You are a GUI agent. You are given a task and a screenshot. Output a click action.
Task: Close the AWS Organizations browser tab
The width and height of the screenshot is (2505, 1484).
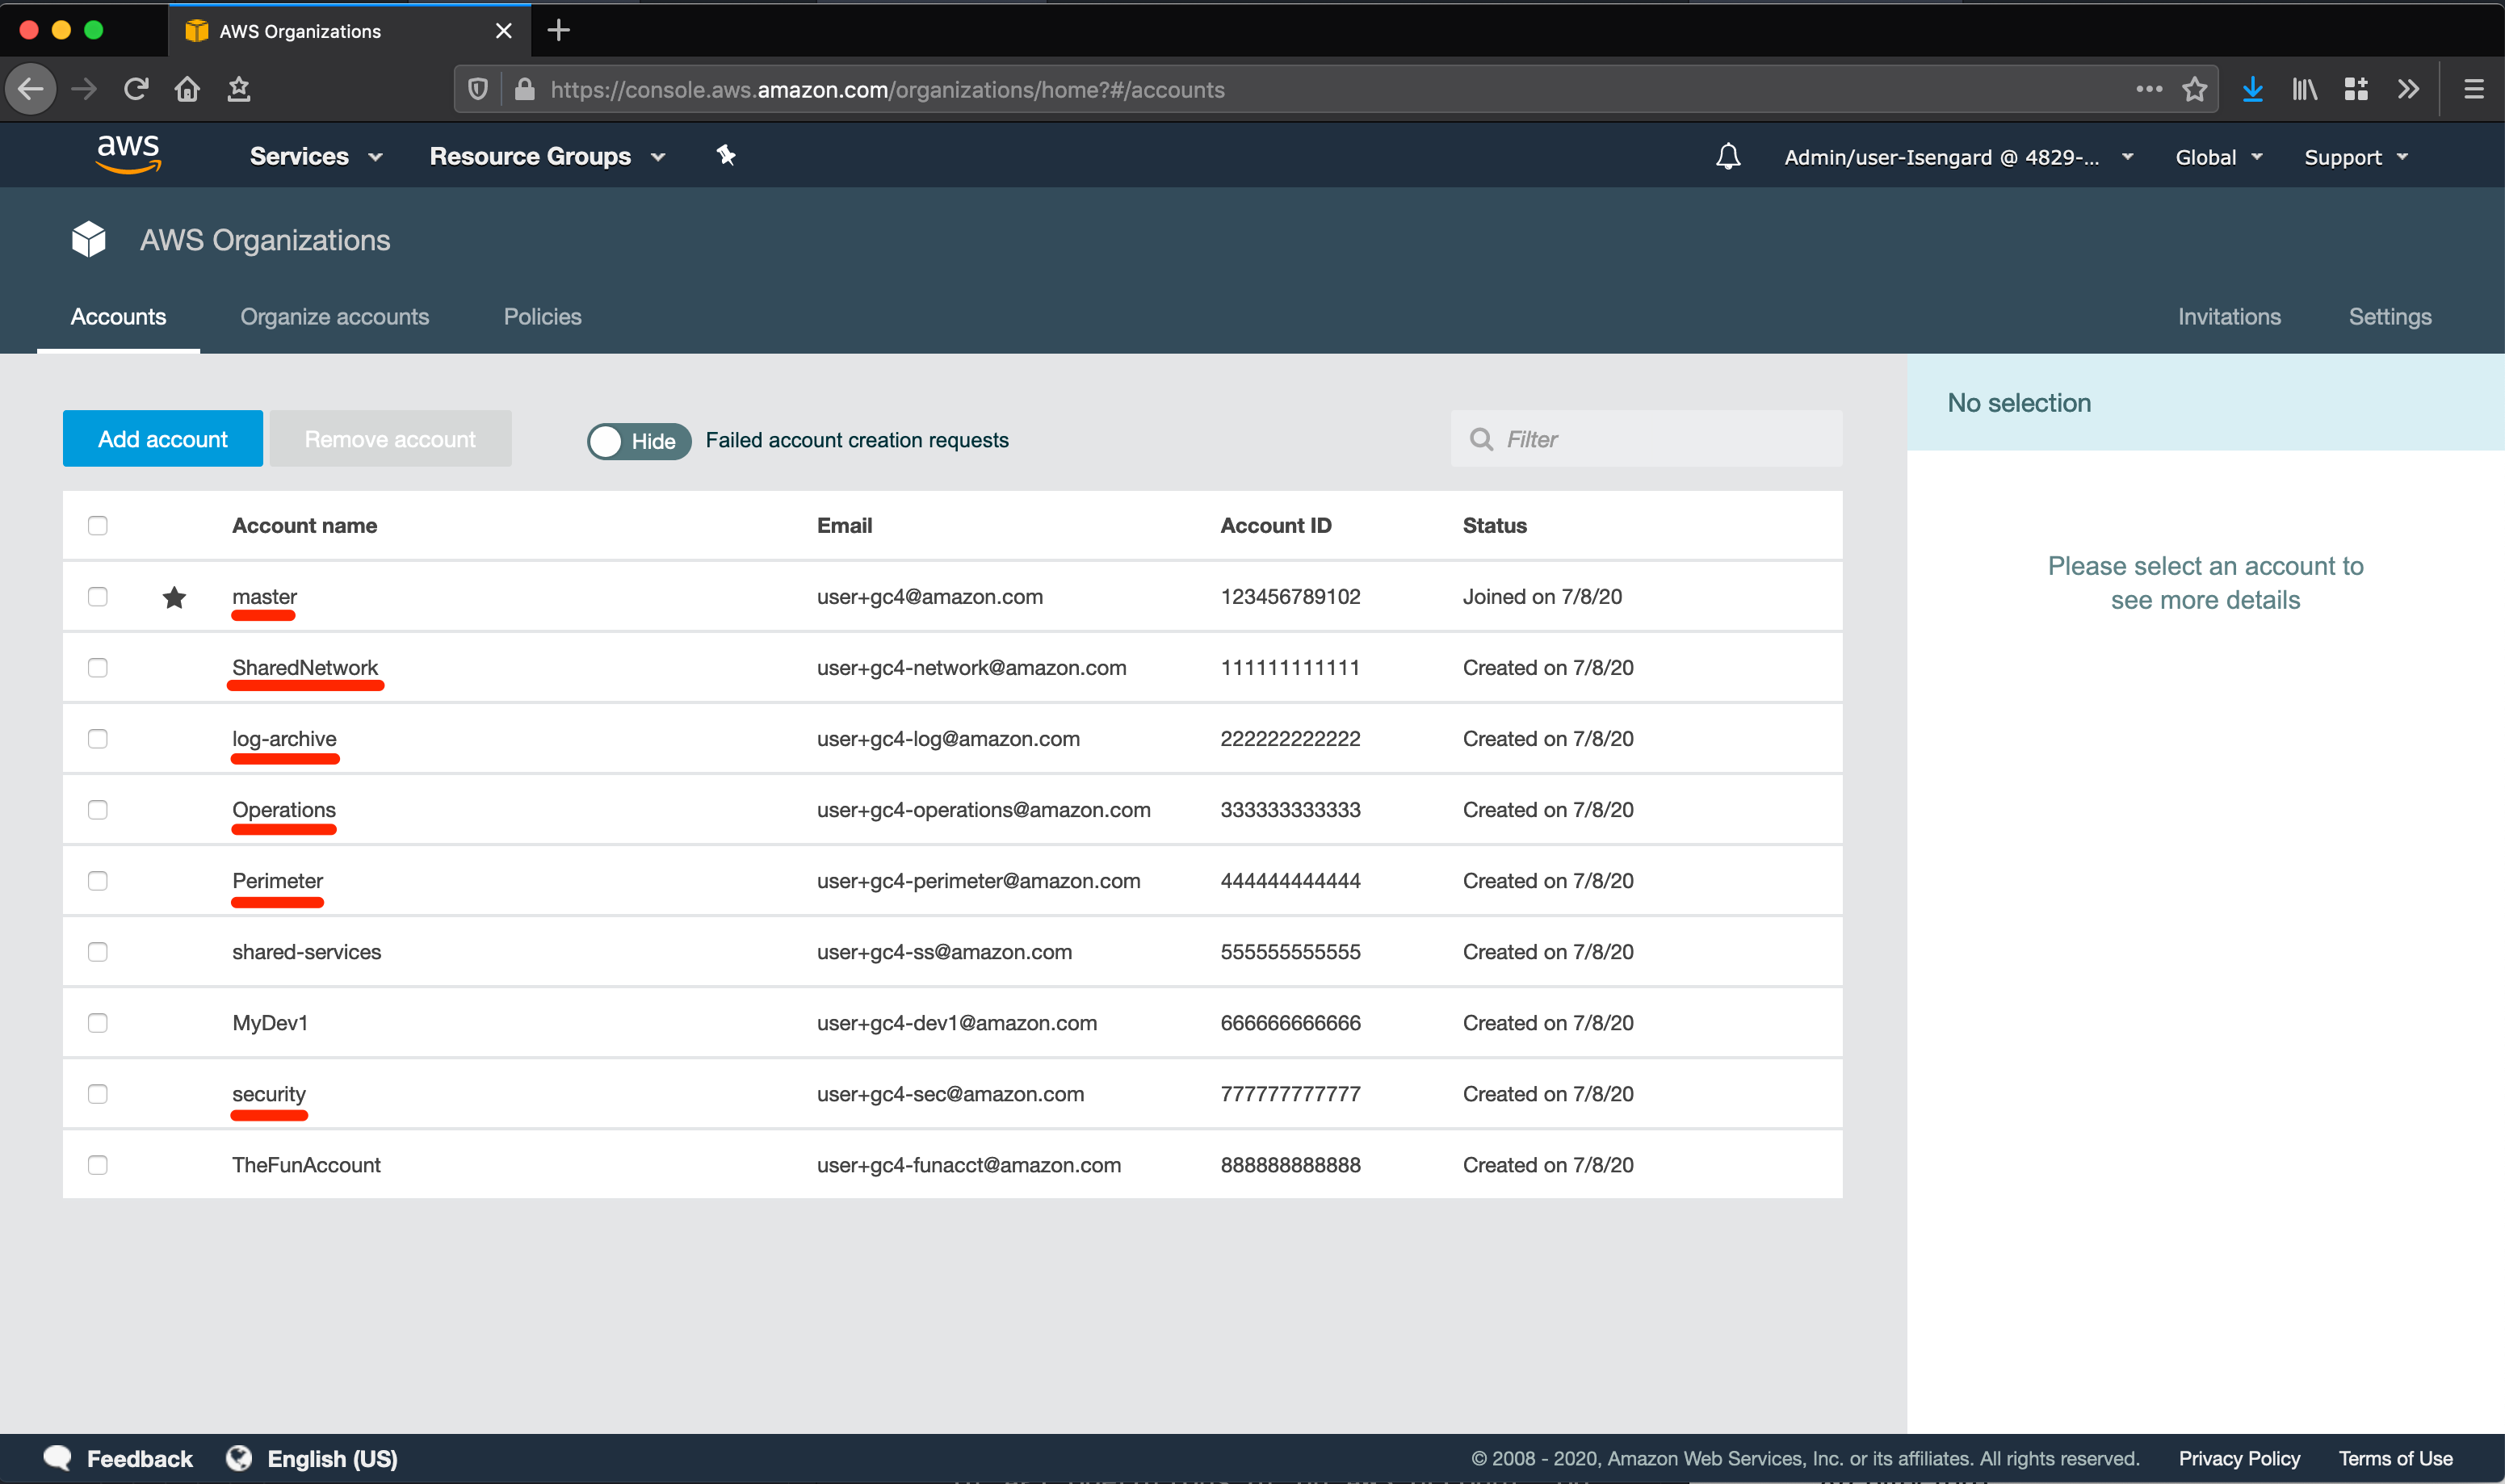504,30
